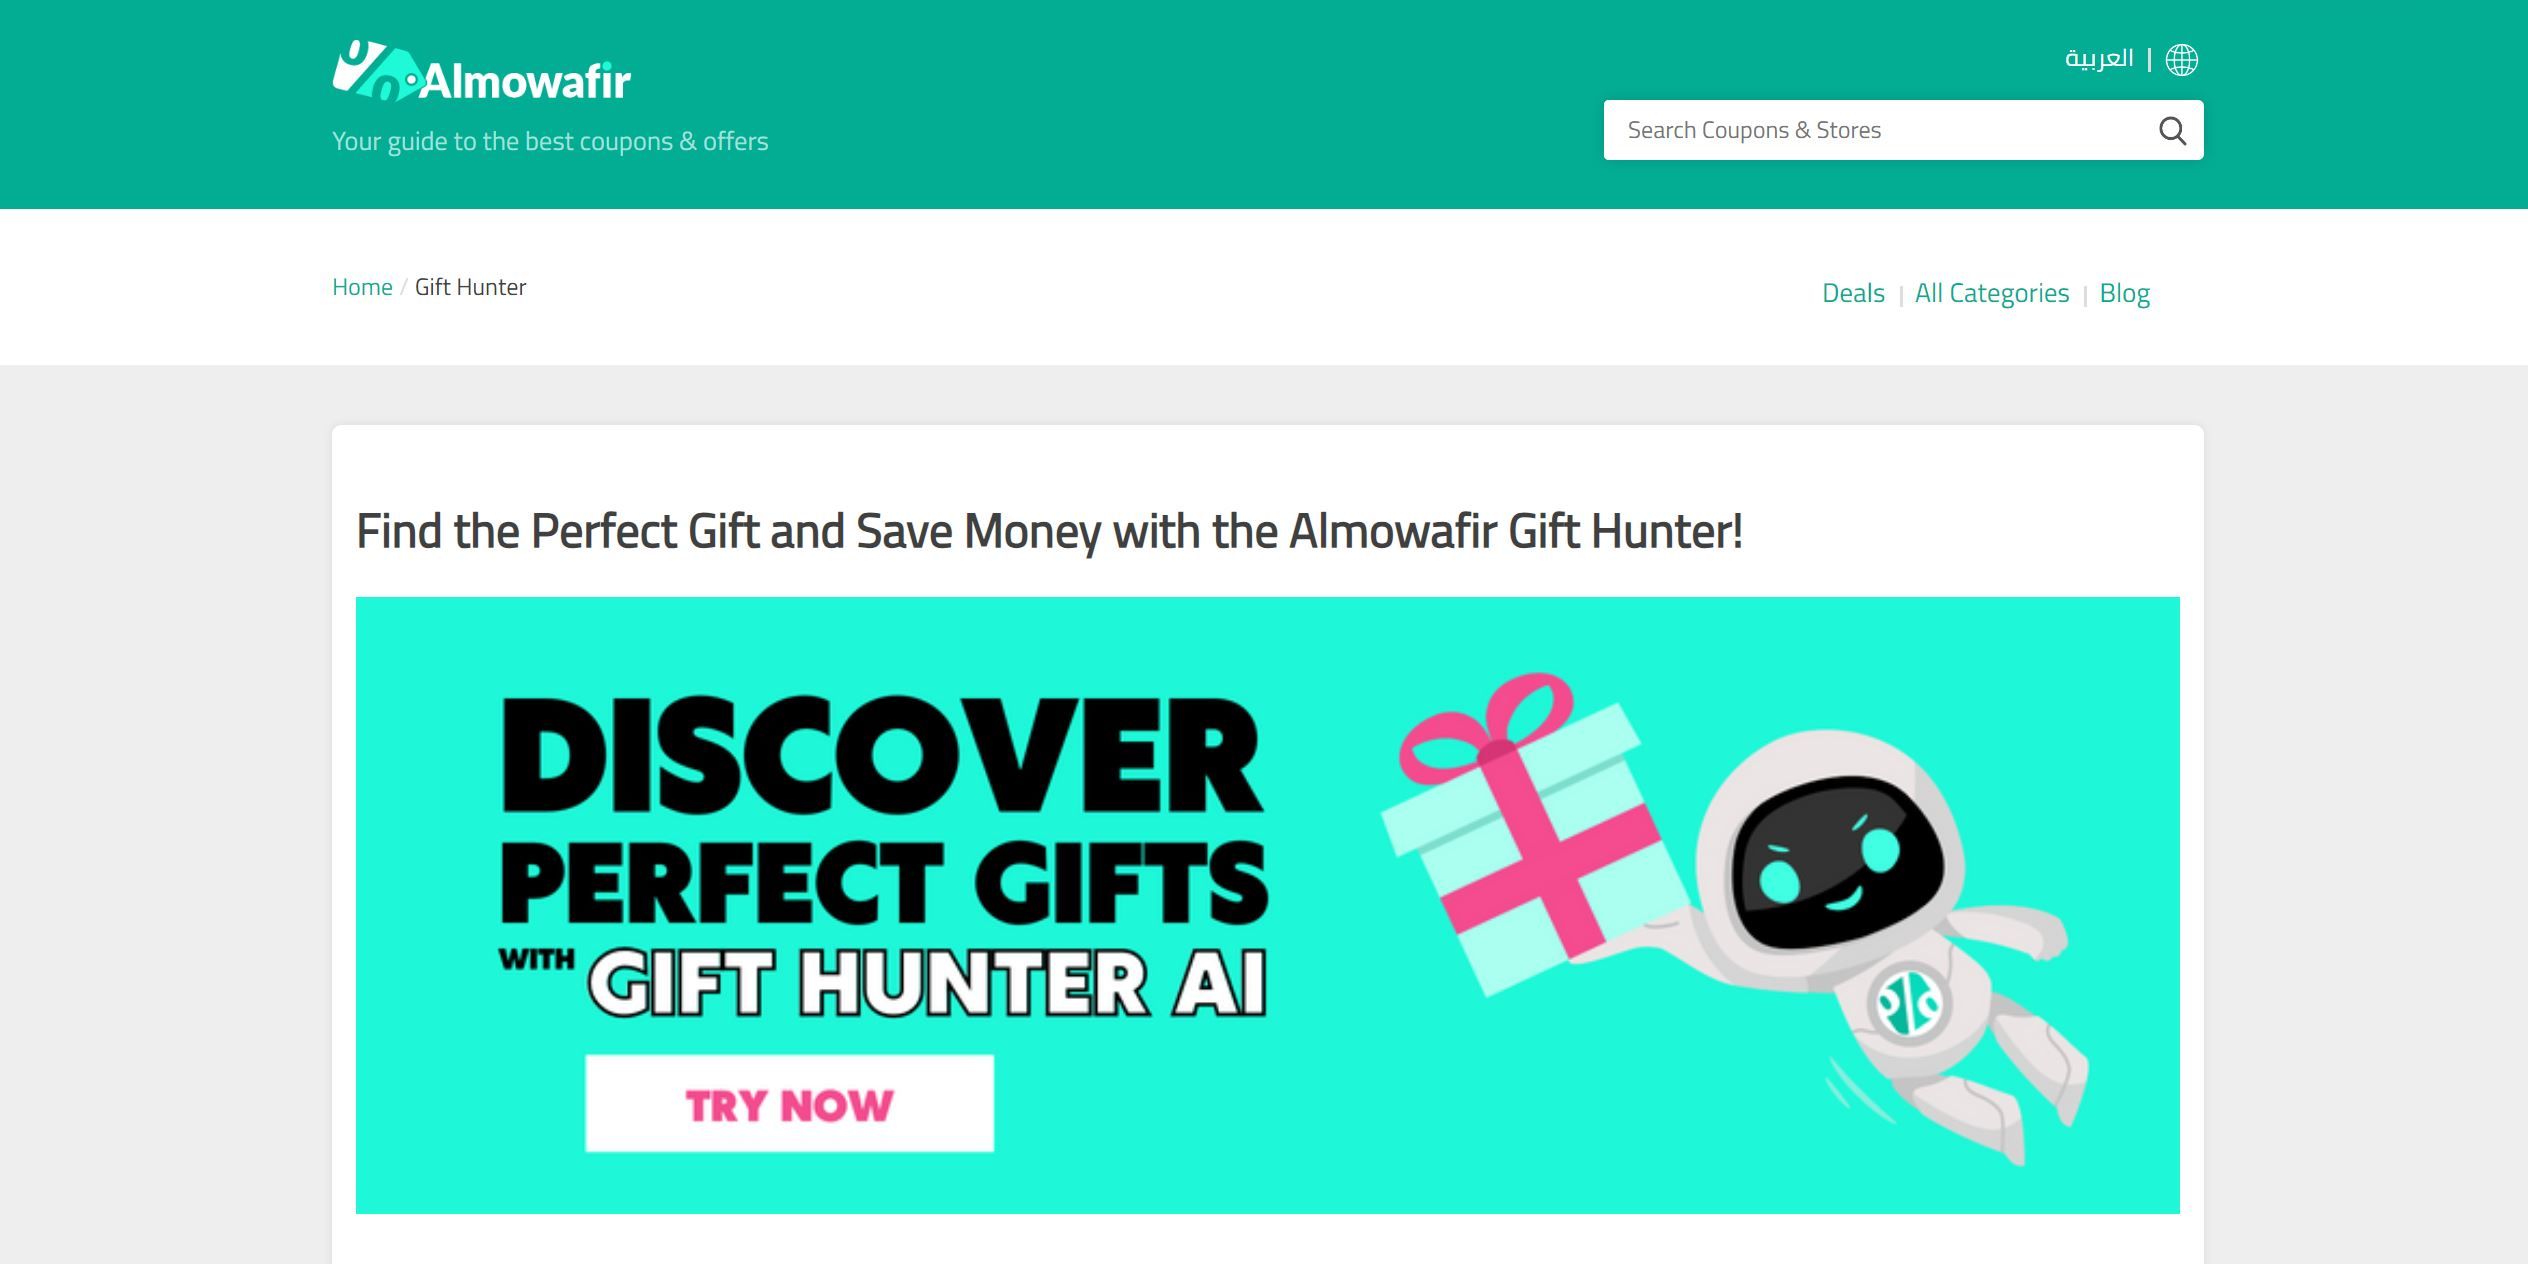Open the Deals menu item
The height and width of the screenshot is (1264, 2528).
tap(1853, 293)
